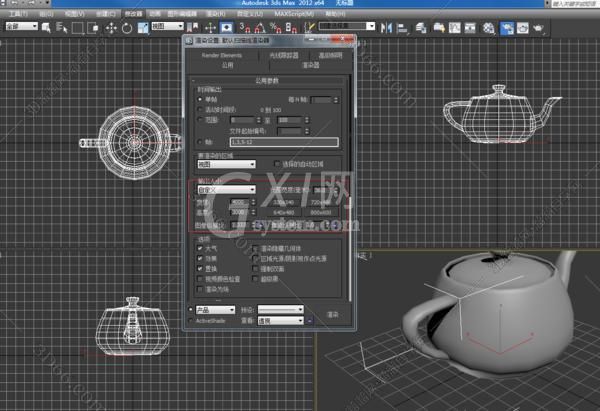Open the Curve Editor
Image resolution: width=600 pixels, height=411 pixels.
tap(455, 28)
